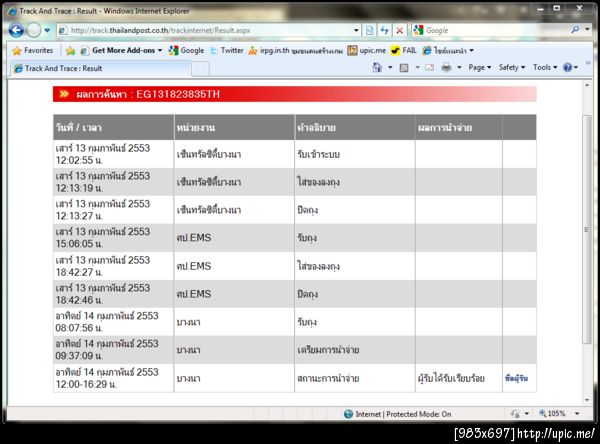This screenshot has height=444, width=600.
Task: Stop loading with the red X icon
Action: click(399, 30)
